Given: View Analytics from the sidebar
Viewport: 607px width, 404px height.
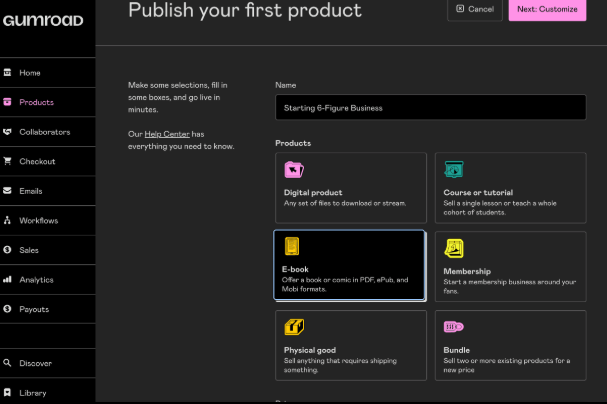Looking at the screenshot, I should pos(48,279).
